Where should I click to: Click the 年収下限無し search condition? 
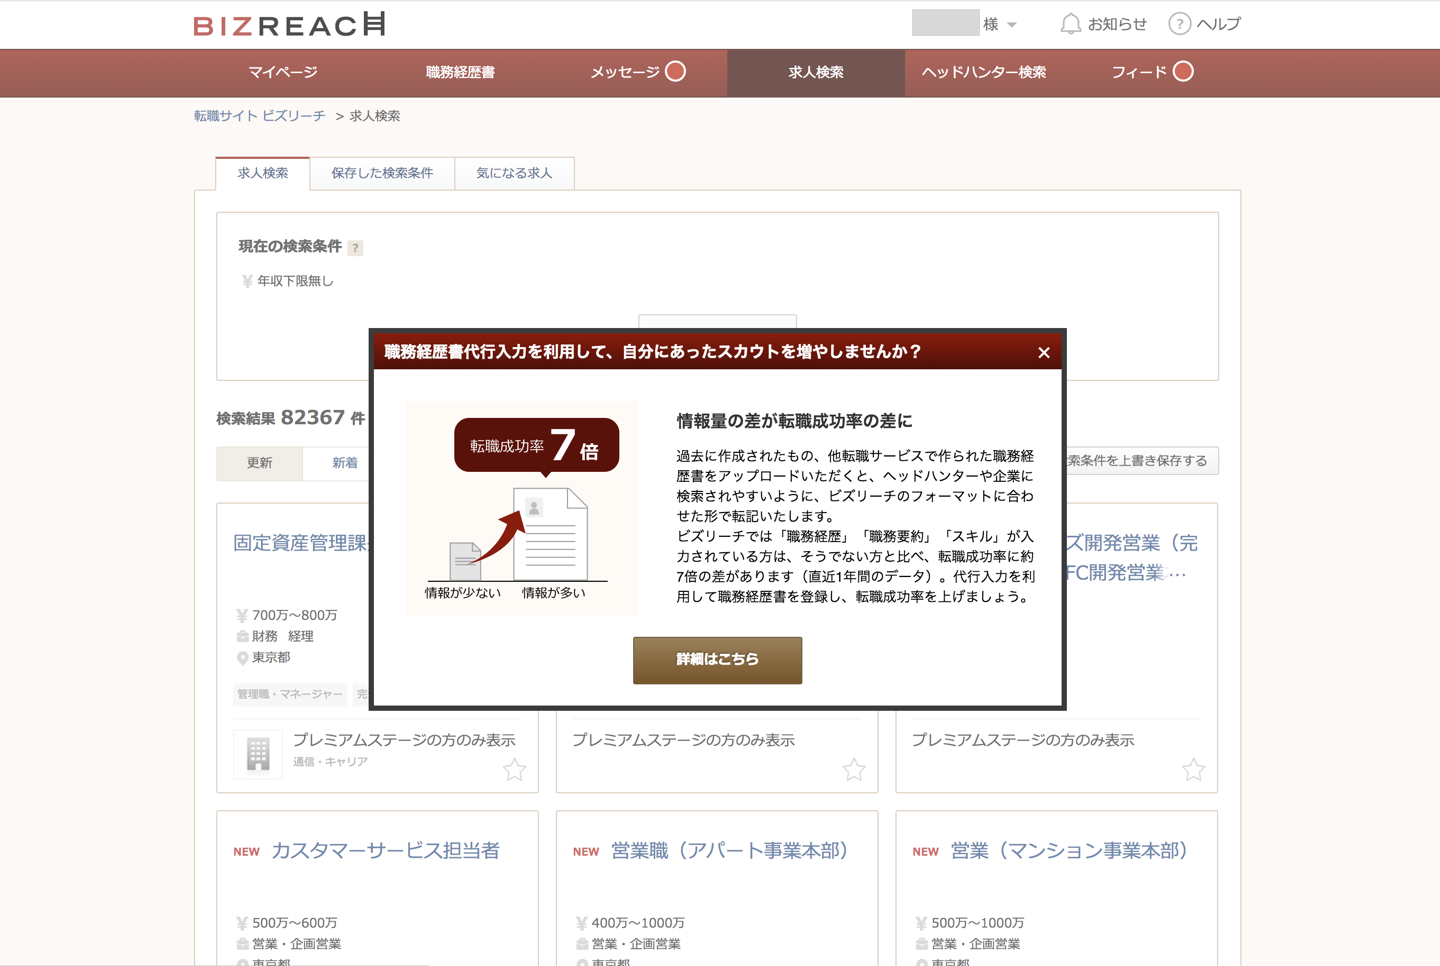coord(295,281)
